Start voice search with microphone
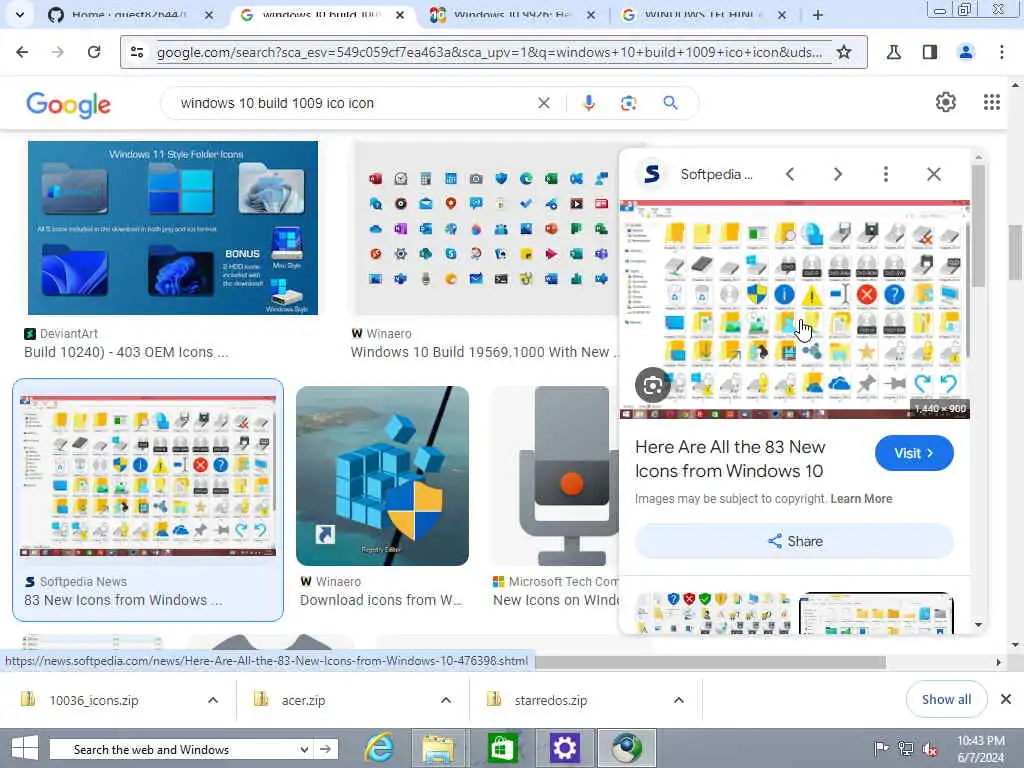The image size is (1024, 768). [588, 103]
